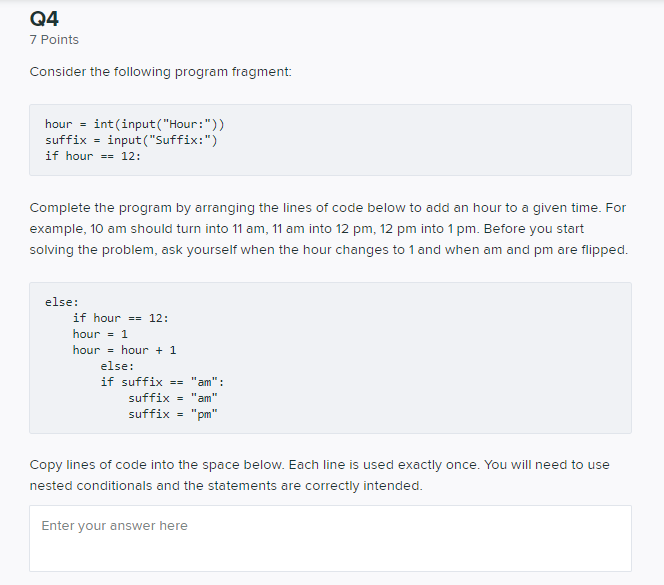Click the 'Complete the program by arranging' sentence
The height and width of the screenshot is (585, 664).
point(328,229)
